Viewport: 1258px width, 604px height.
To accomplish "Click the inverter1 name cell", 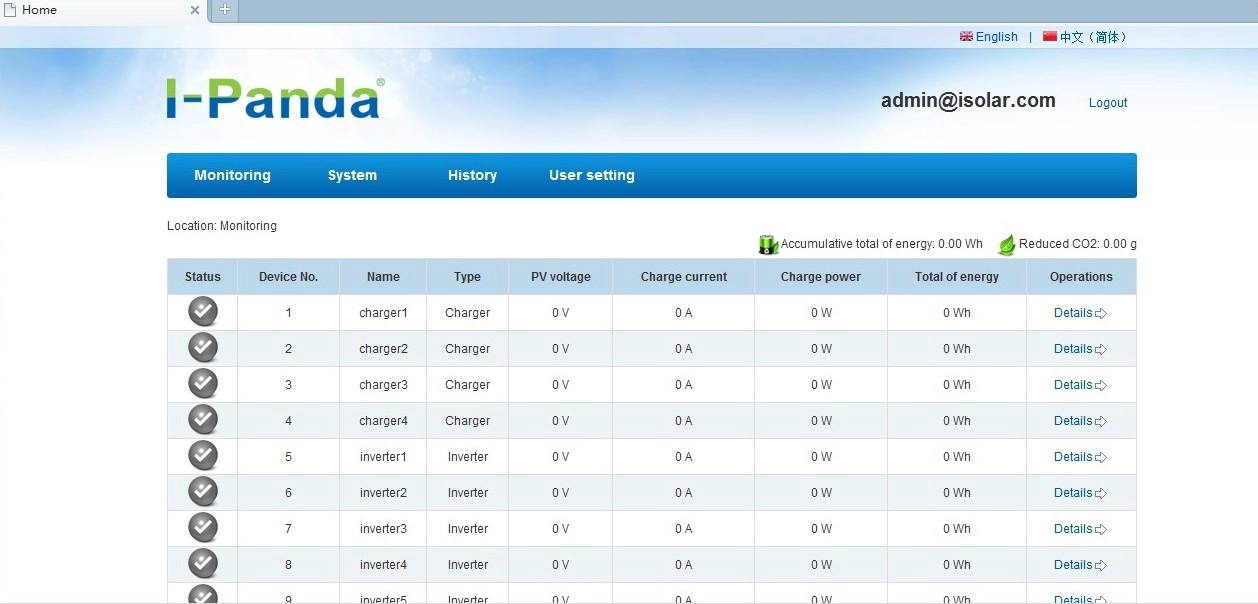I will (x=383, y=457).
